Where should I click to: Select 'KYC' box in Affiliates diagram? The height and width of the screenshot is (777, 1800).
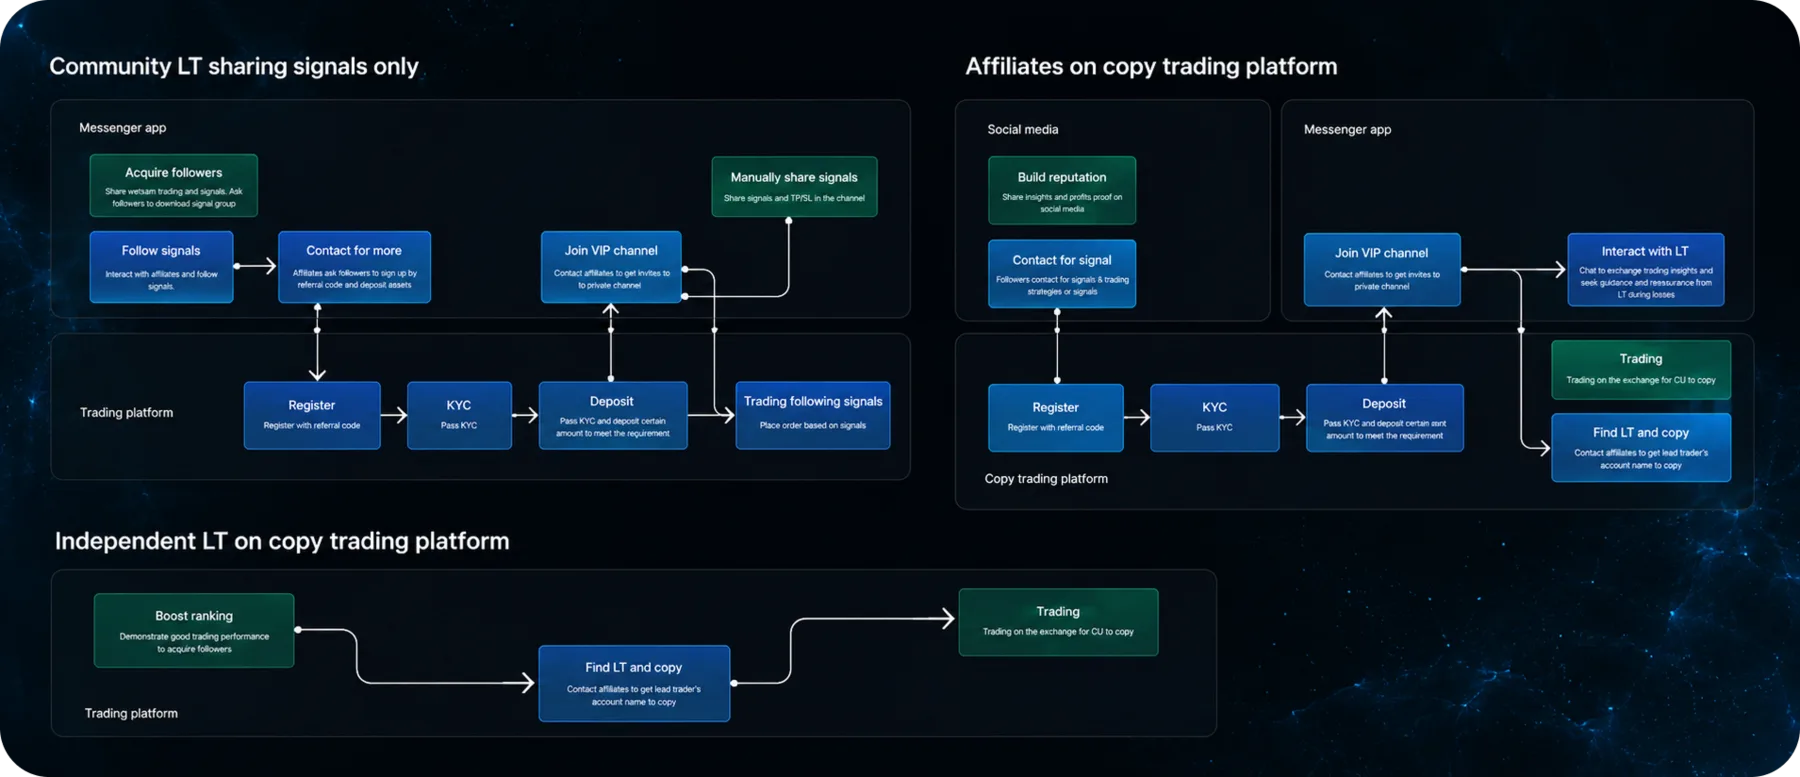click(1215, 417)
